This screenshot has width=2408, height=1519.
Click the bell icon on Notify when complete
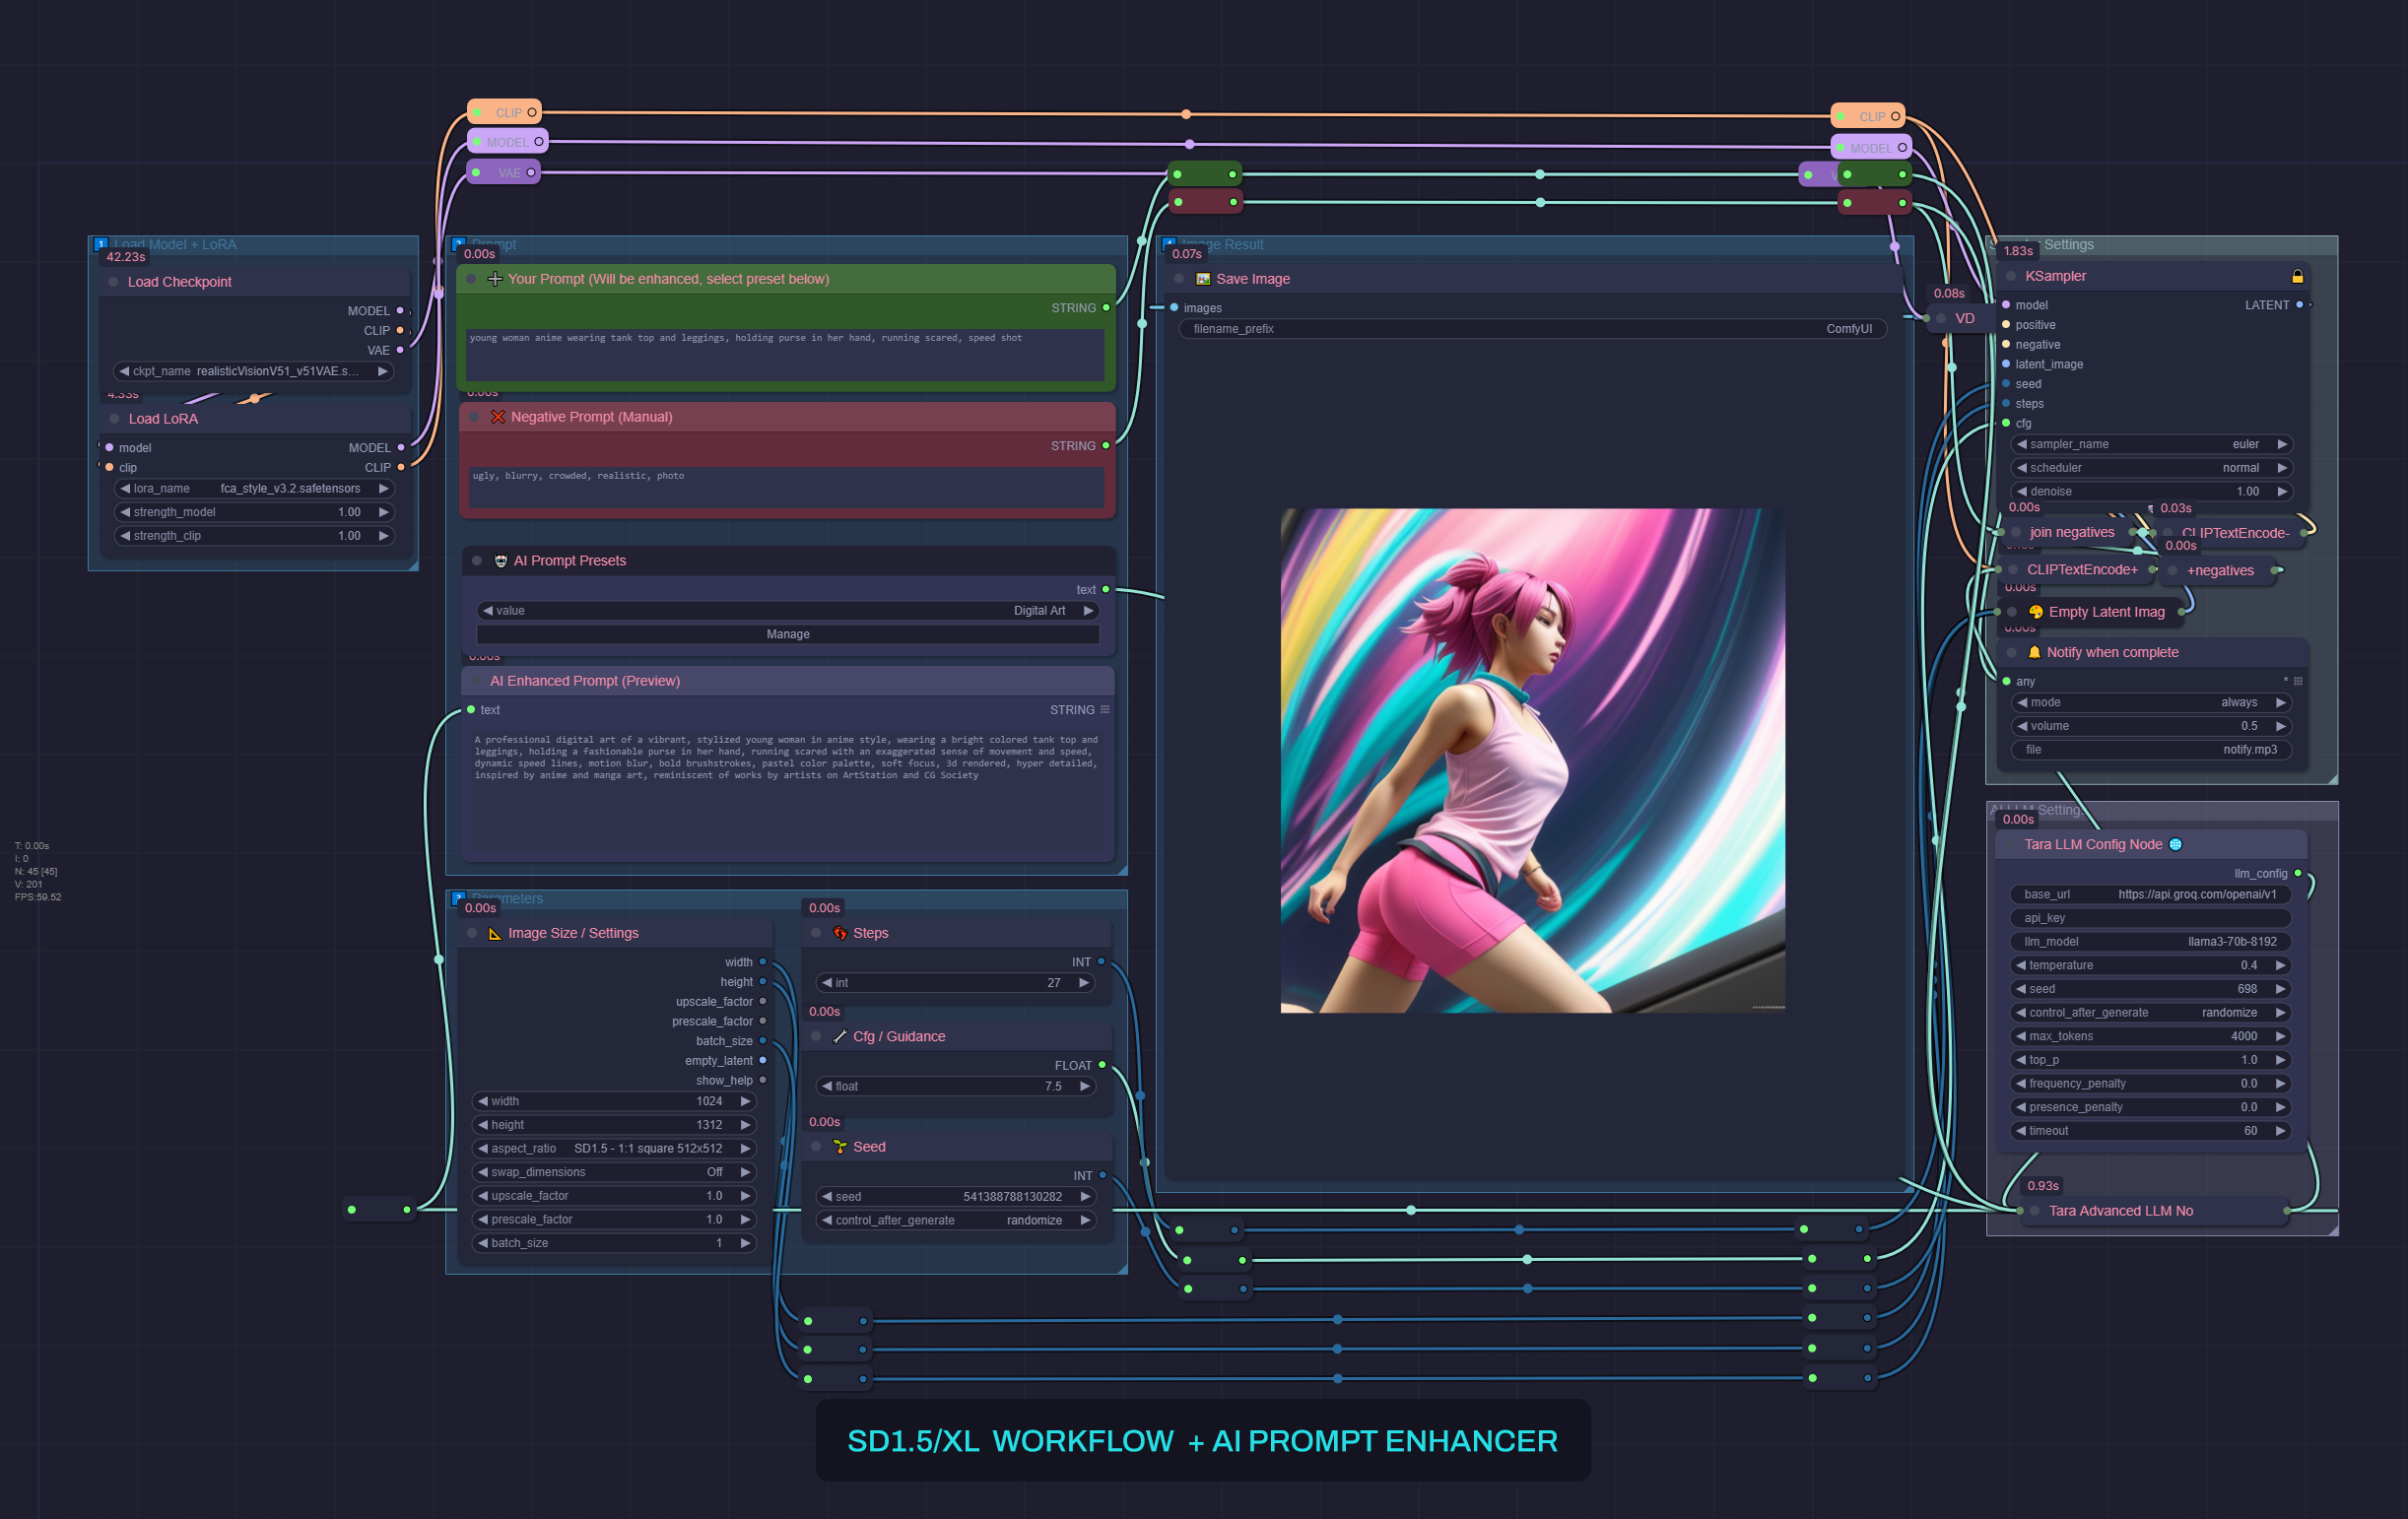click(2033, 652)
